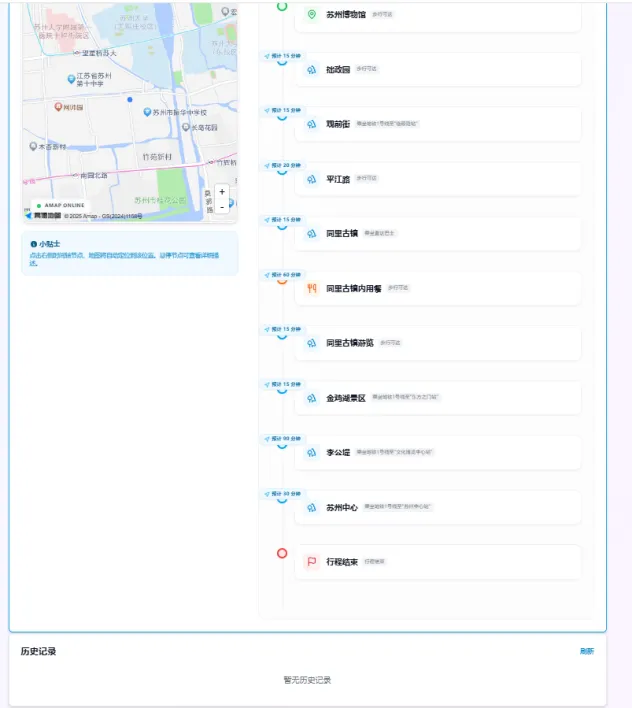Click the AMAP ONLINE status badge
This screenshot has height=708, width=632.
(60, 205)
